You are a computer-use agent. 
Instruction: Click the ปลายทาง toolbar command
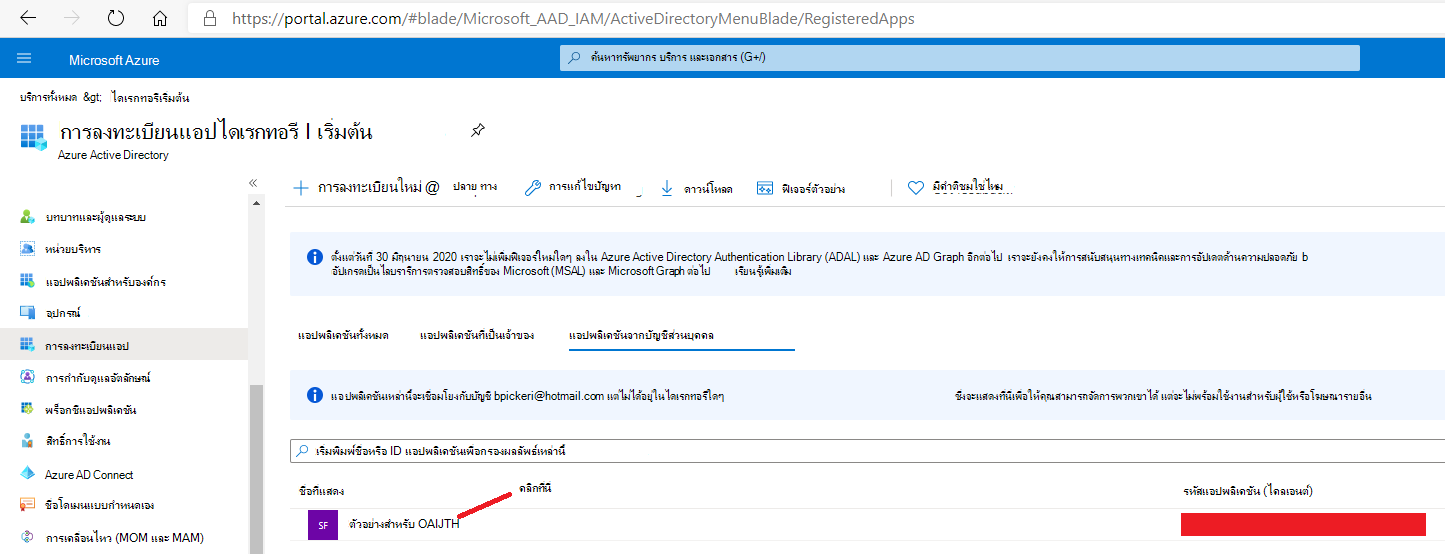(475, 187)
